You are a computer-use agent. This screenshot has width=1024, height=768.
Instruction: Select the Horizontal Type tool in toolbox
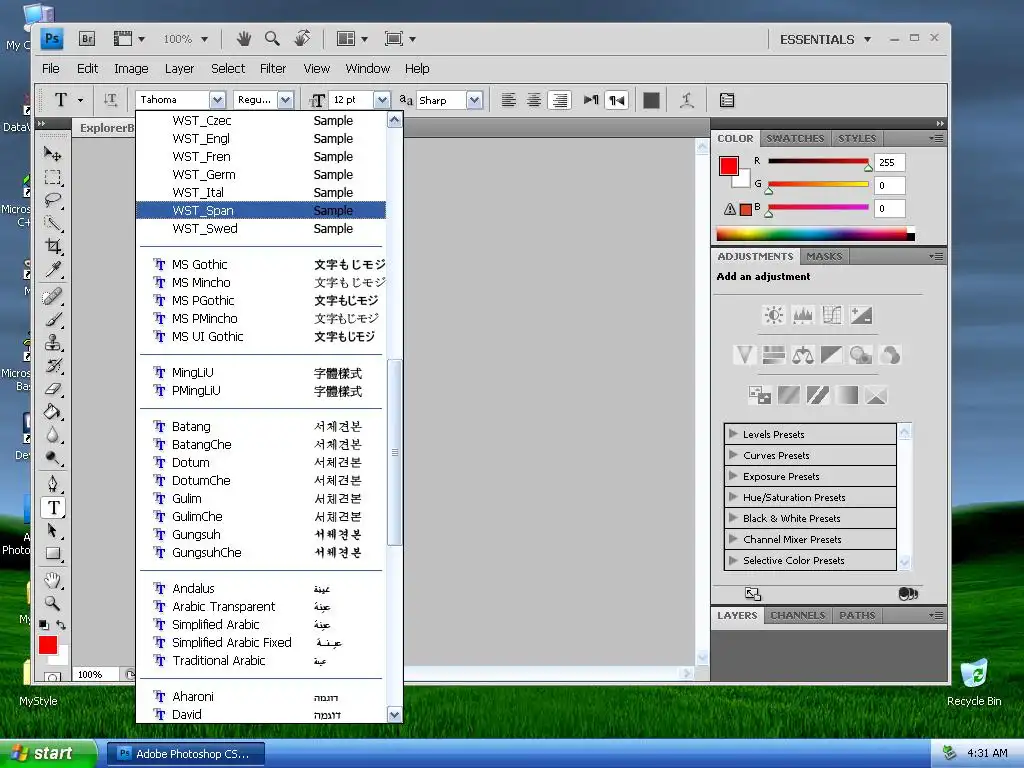[x=54, y=507]
